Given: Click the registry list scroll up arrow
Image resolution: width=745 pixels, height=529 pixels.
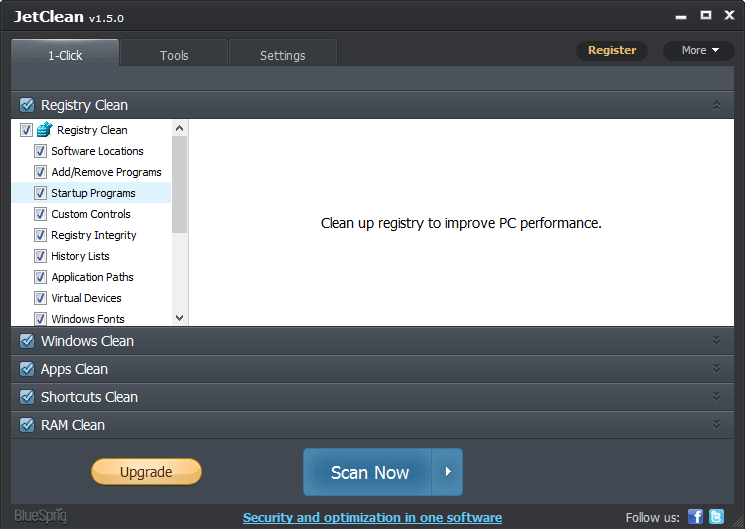Looking at the screenshot, I should click(x=179, y=128).
